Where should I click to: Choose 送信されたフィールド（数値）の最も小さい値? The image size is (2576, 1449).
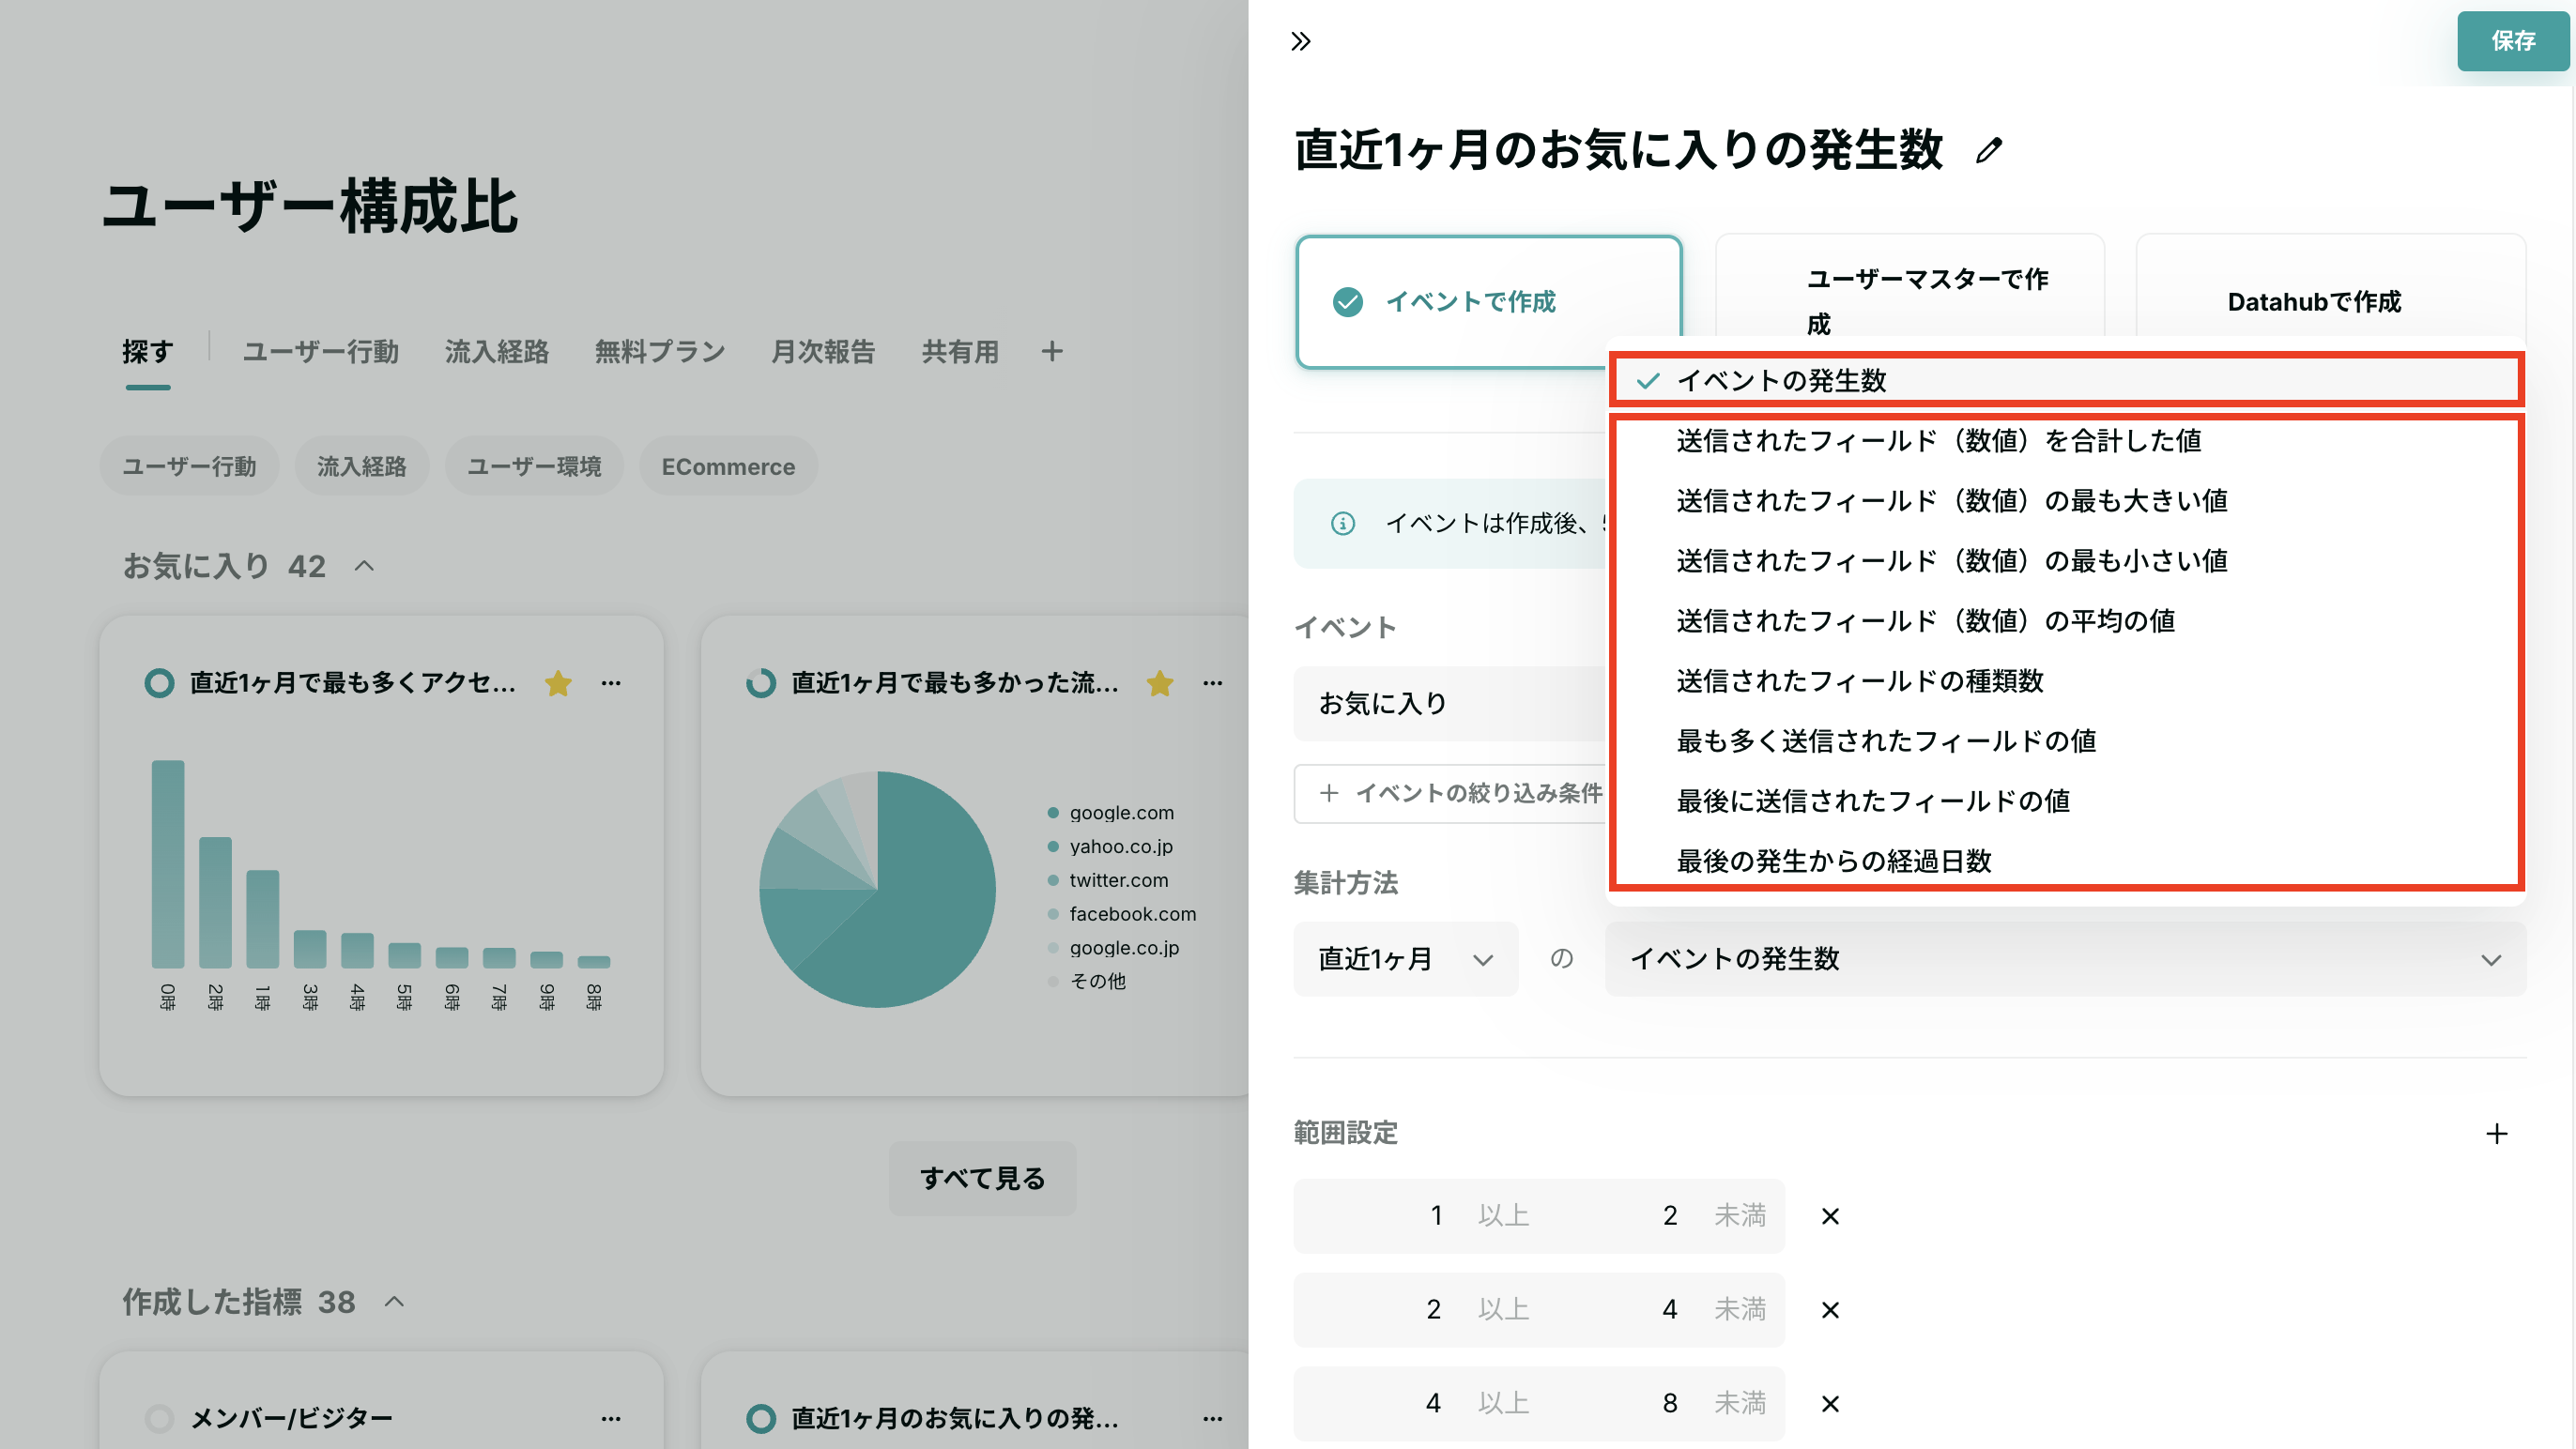2065,560
